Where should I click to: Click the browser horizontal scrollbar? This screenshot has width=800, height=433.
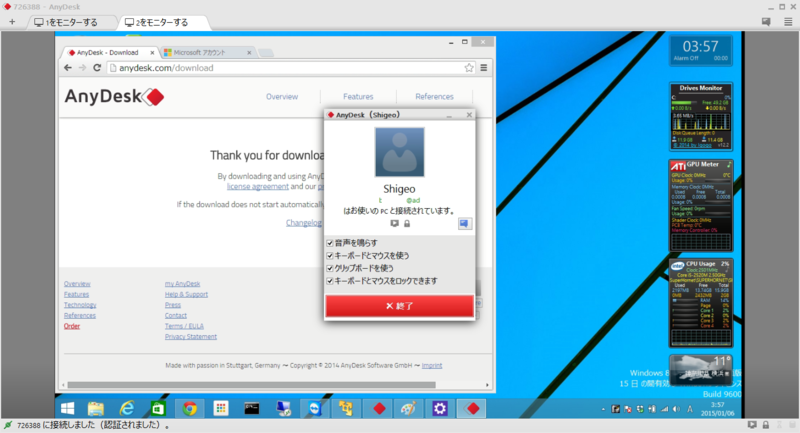pyautogui.click(x=252, y=385)
